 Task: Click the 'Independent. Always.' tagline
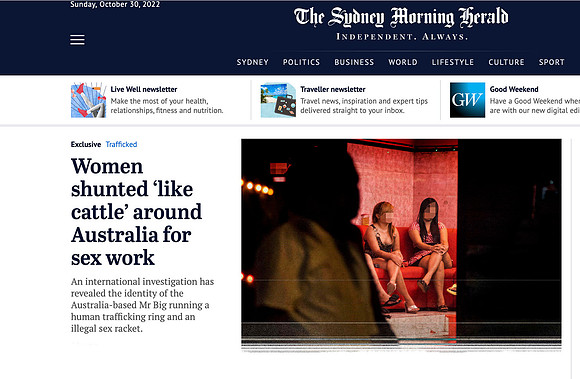(x=402, y=37)
